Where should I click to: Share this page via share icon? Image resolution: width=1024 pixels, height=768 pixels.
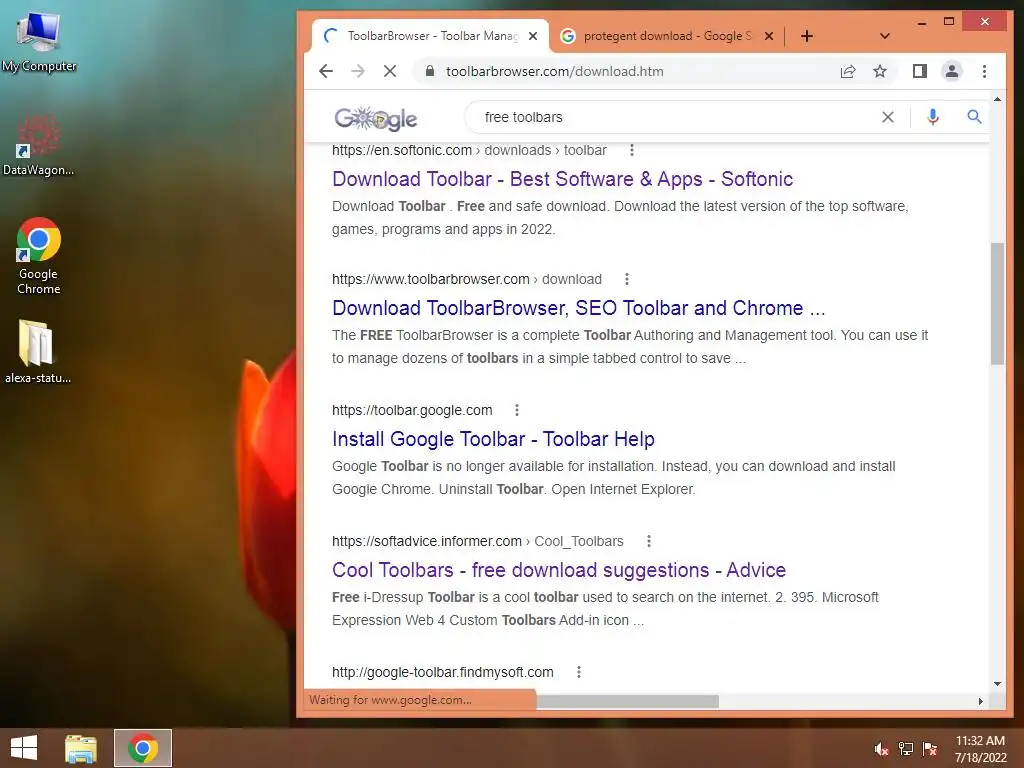click(848, 71)
